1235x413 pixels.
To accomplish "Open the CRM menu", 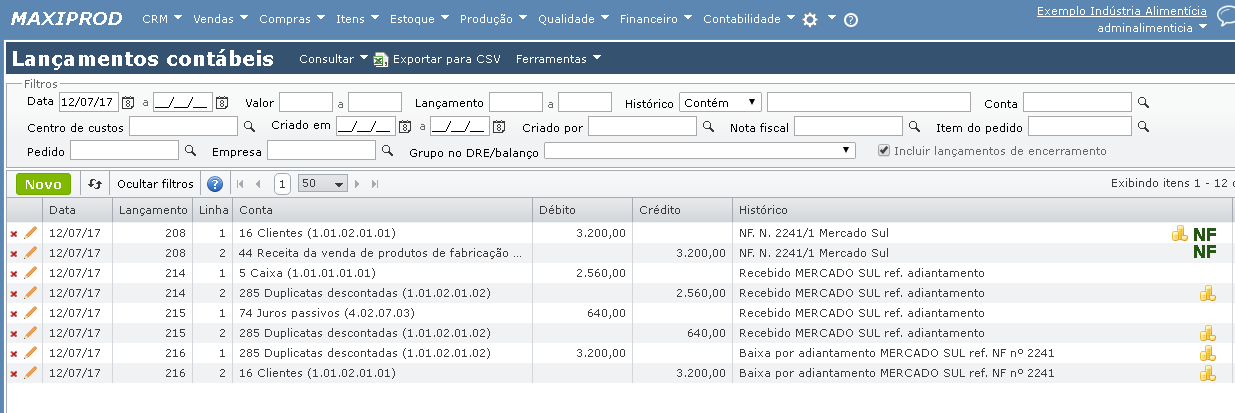I will pos(162,19).
